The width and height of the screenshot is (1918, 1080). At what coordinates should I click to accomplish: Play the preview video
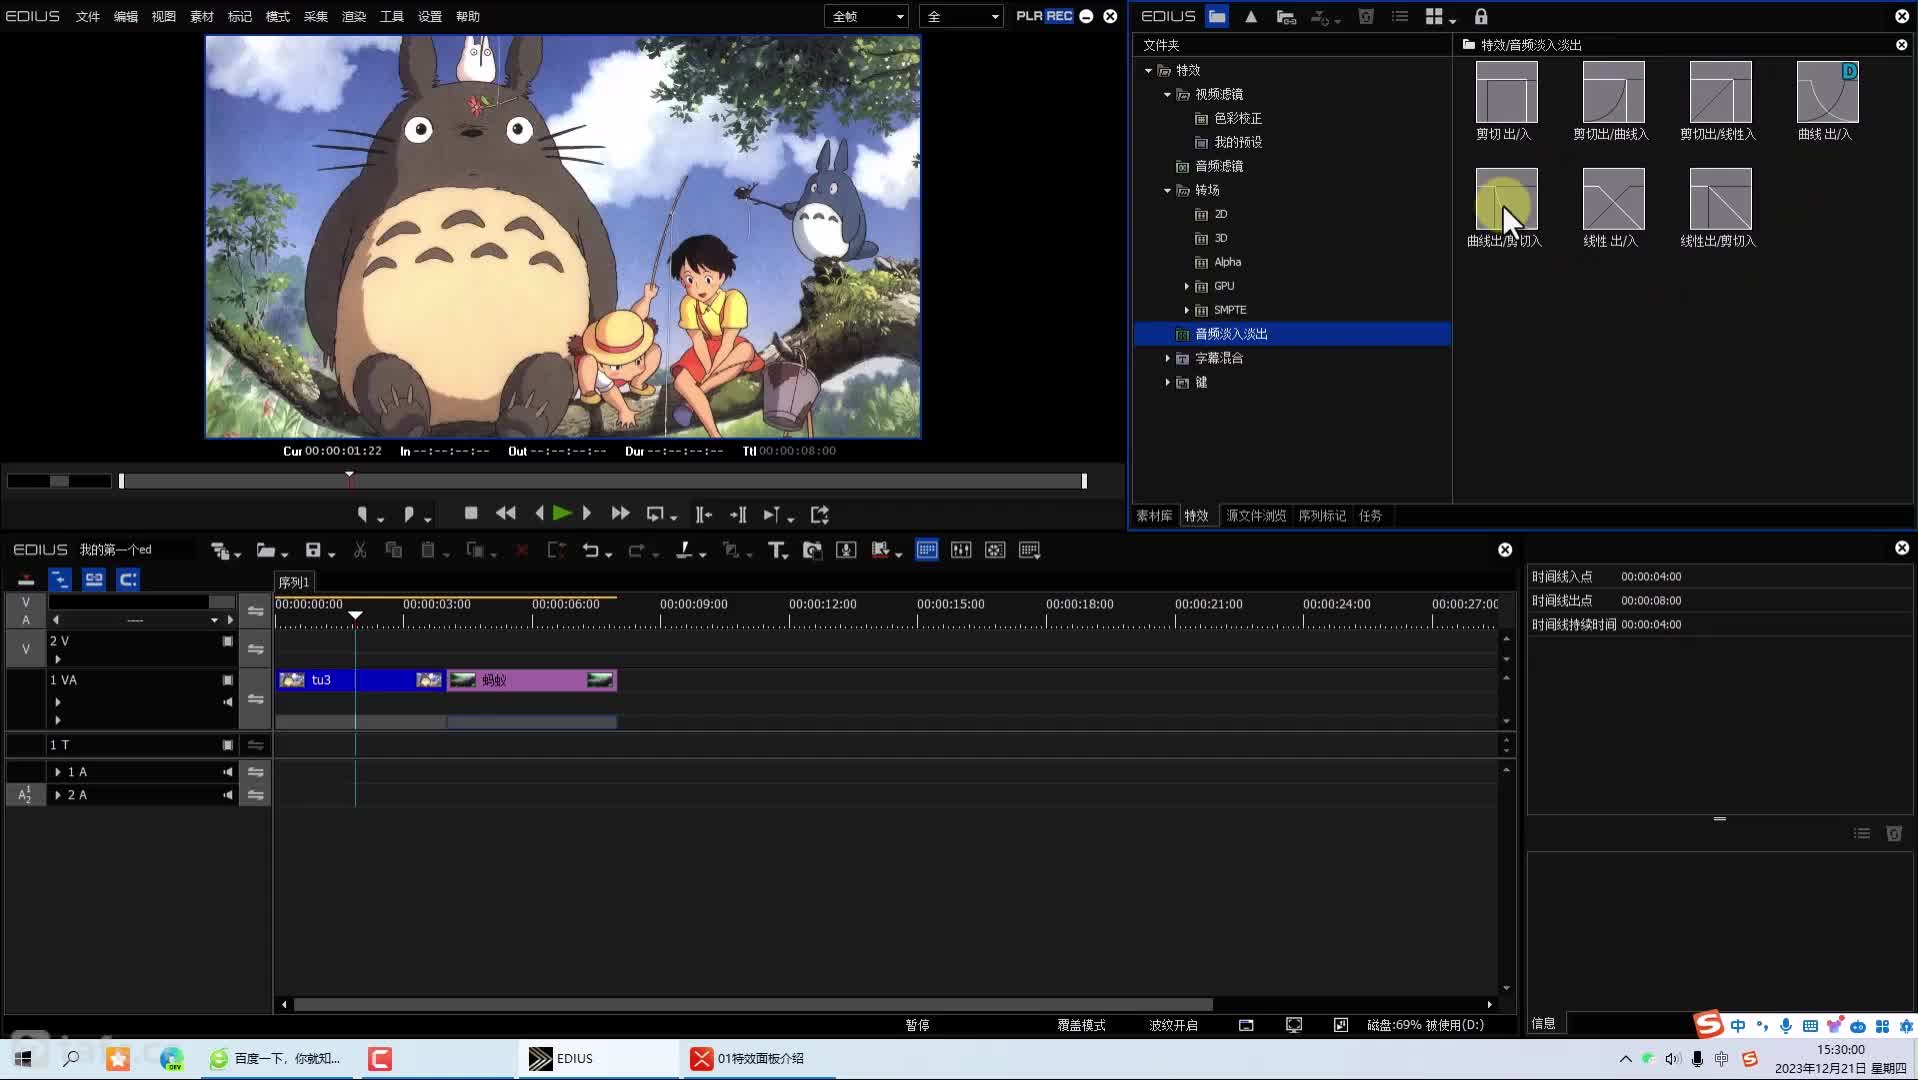click(x=562, y=513)
